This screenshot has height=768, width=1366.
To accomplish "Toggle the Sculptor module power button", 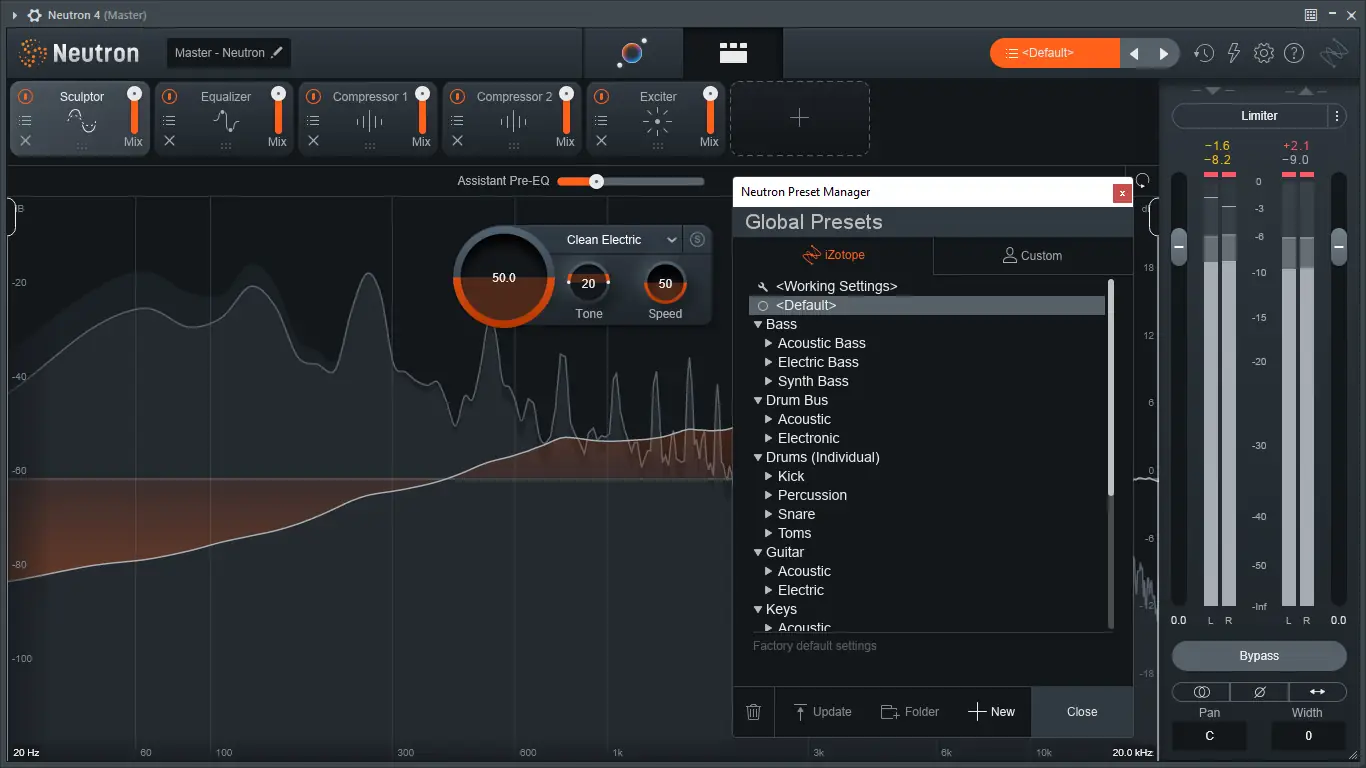I will pyautogui.click(x=25, y=97).
